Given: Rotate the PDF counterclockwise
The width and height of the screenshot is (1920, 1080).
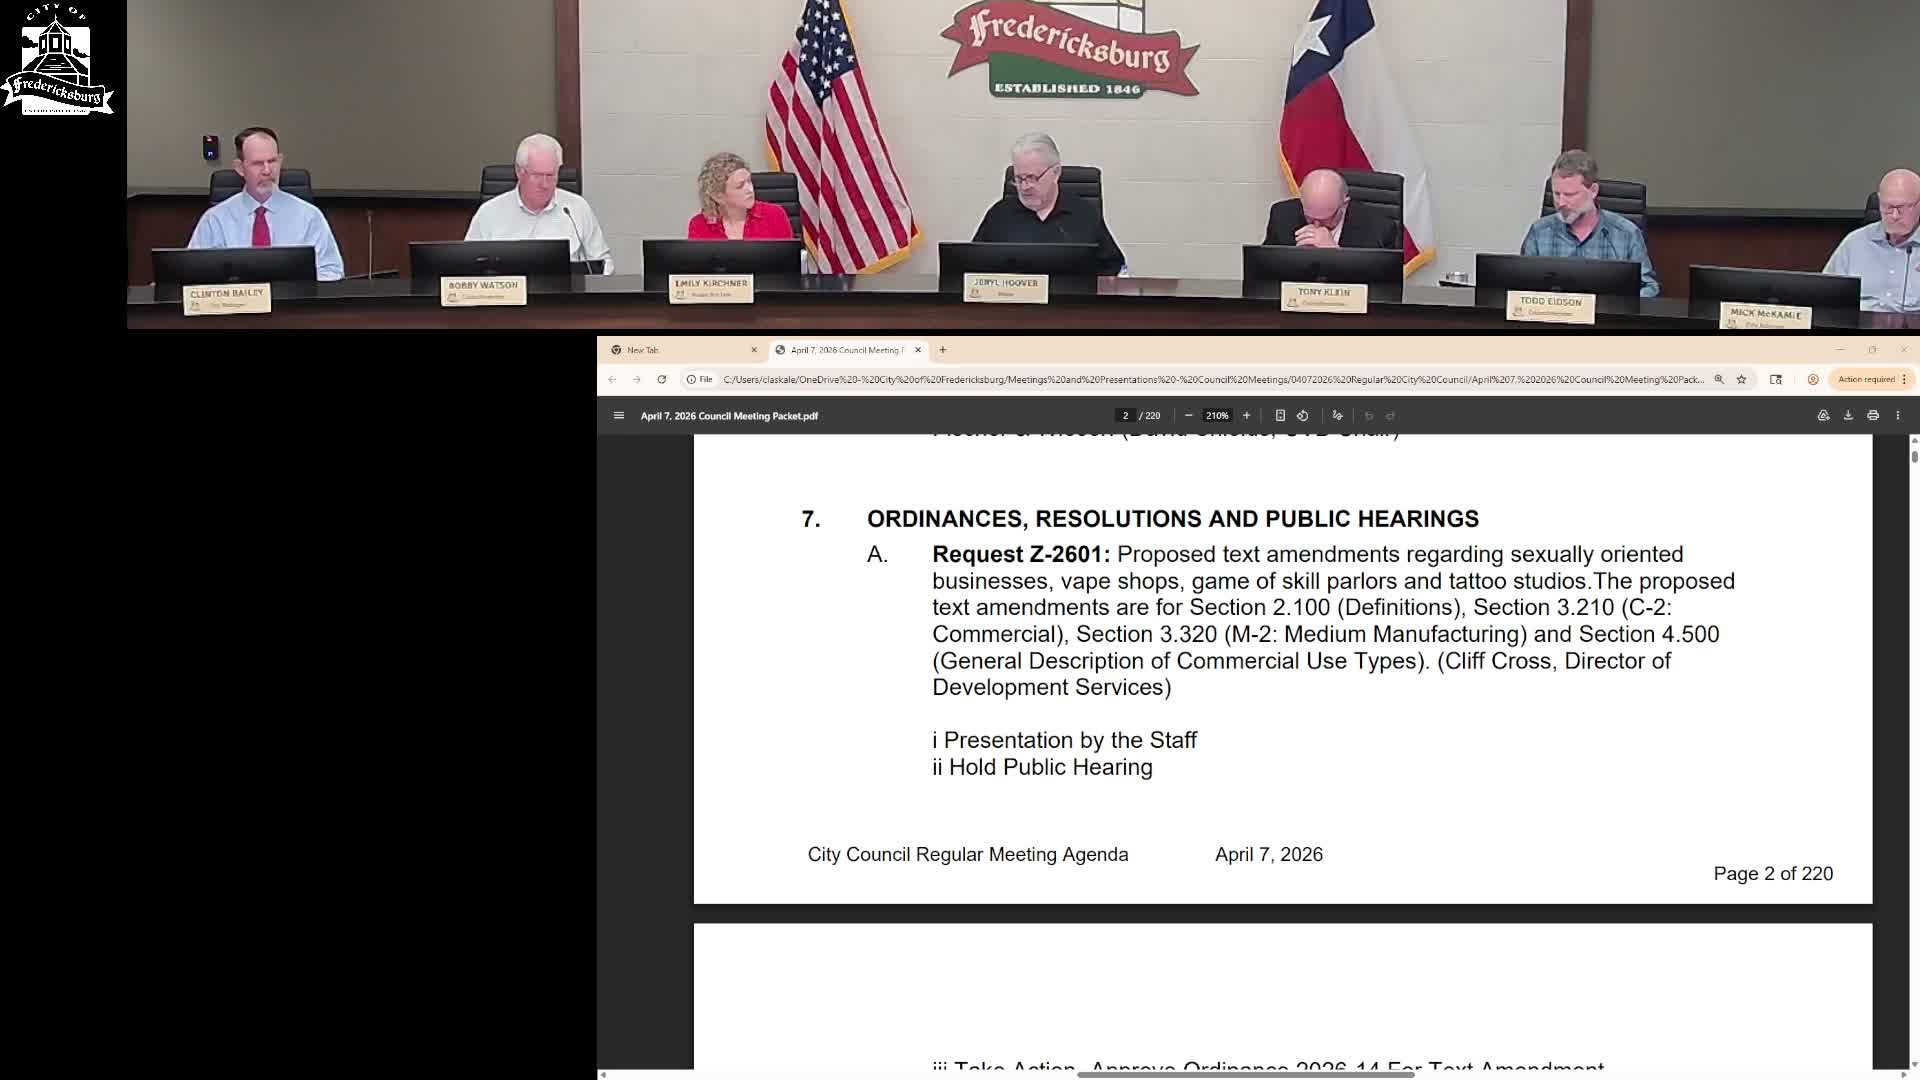Looking at the screenshot, I should 1303,416.
